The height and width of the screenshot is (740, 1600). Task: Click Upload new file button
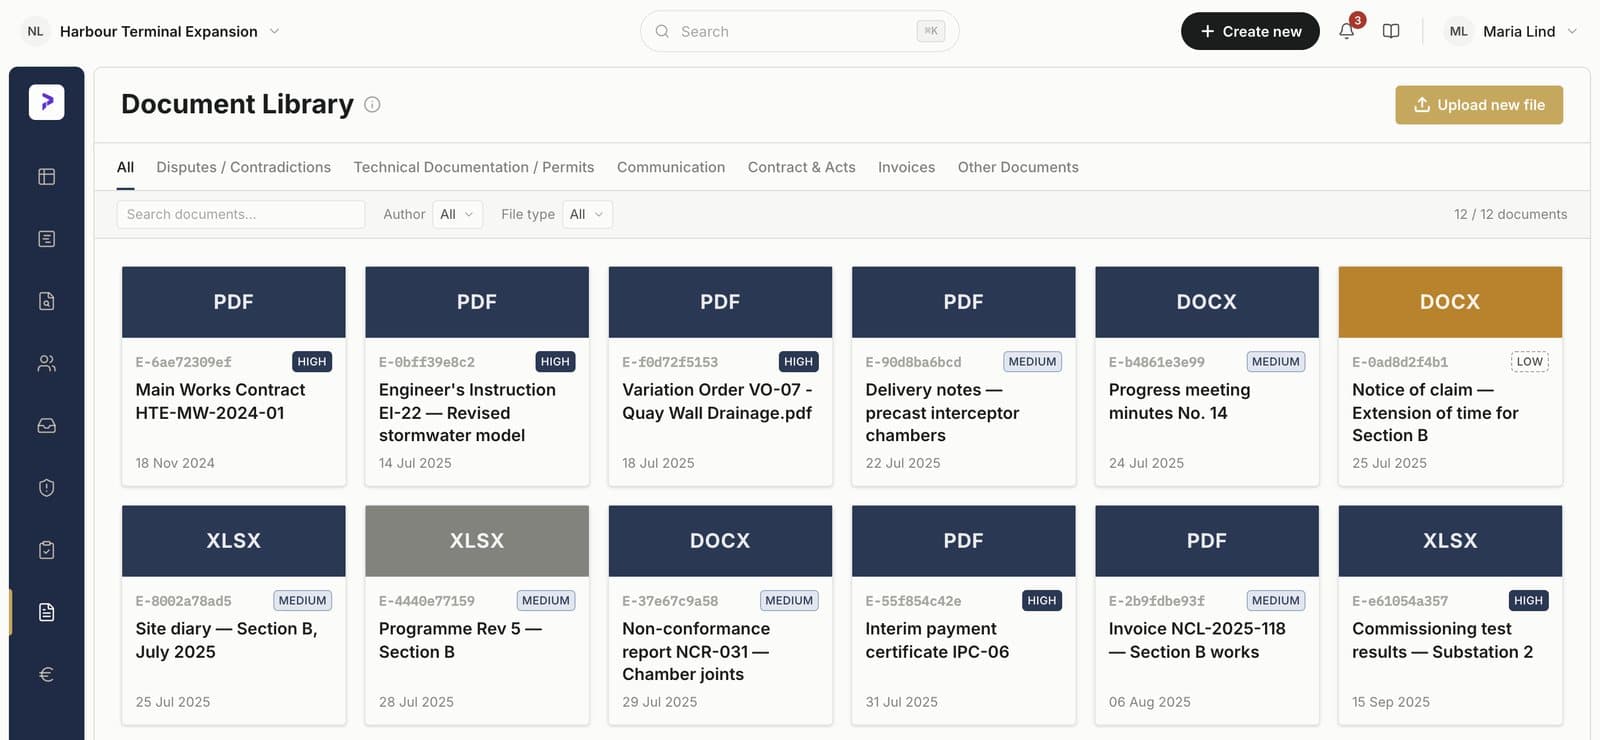(x=1479, y=105)
